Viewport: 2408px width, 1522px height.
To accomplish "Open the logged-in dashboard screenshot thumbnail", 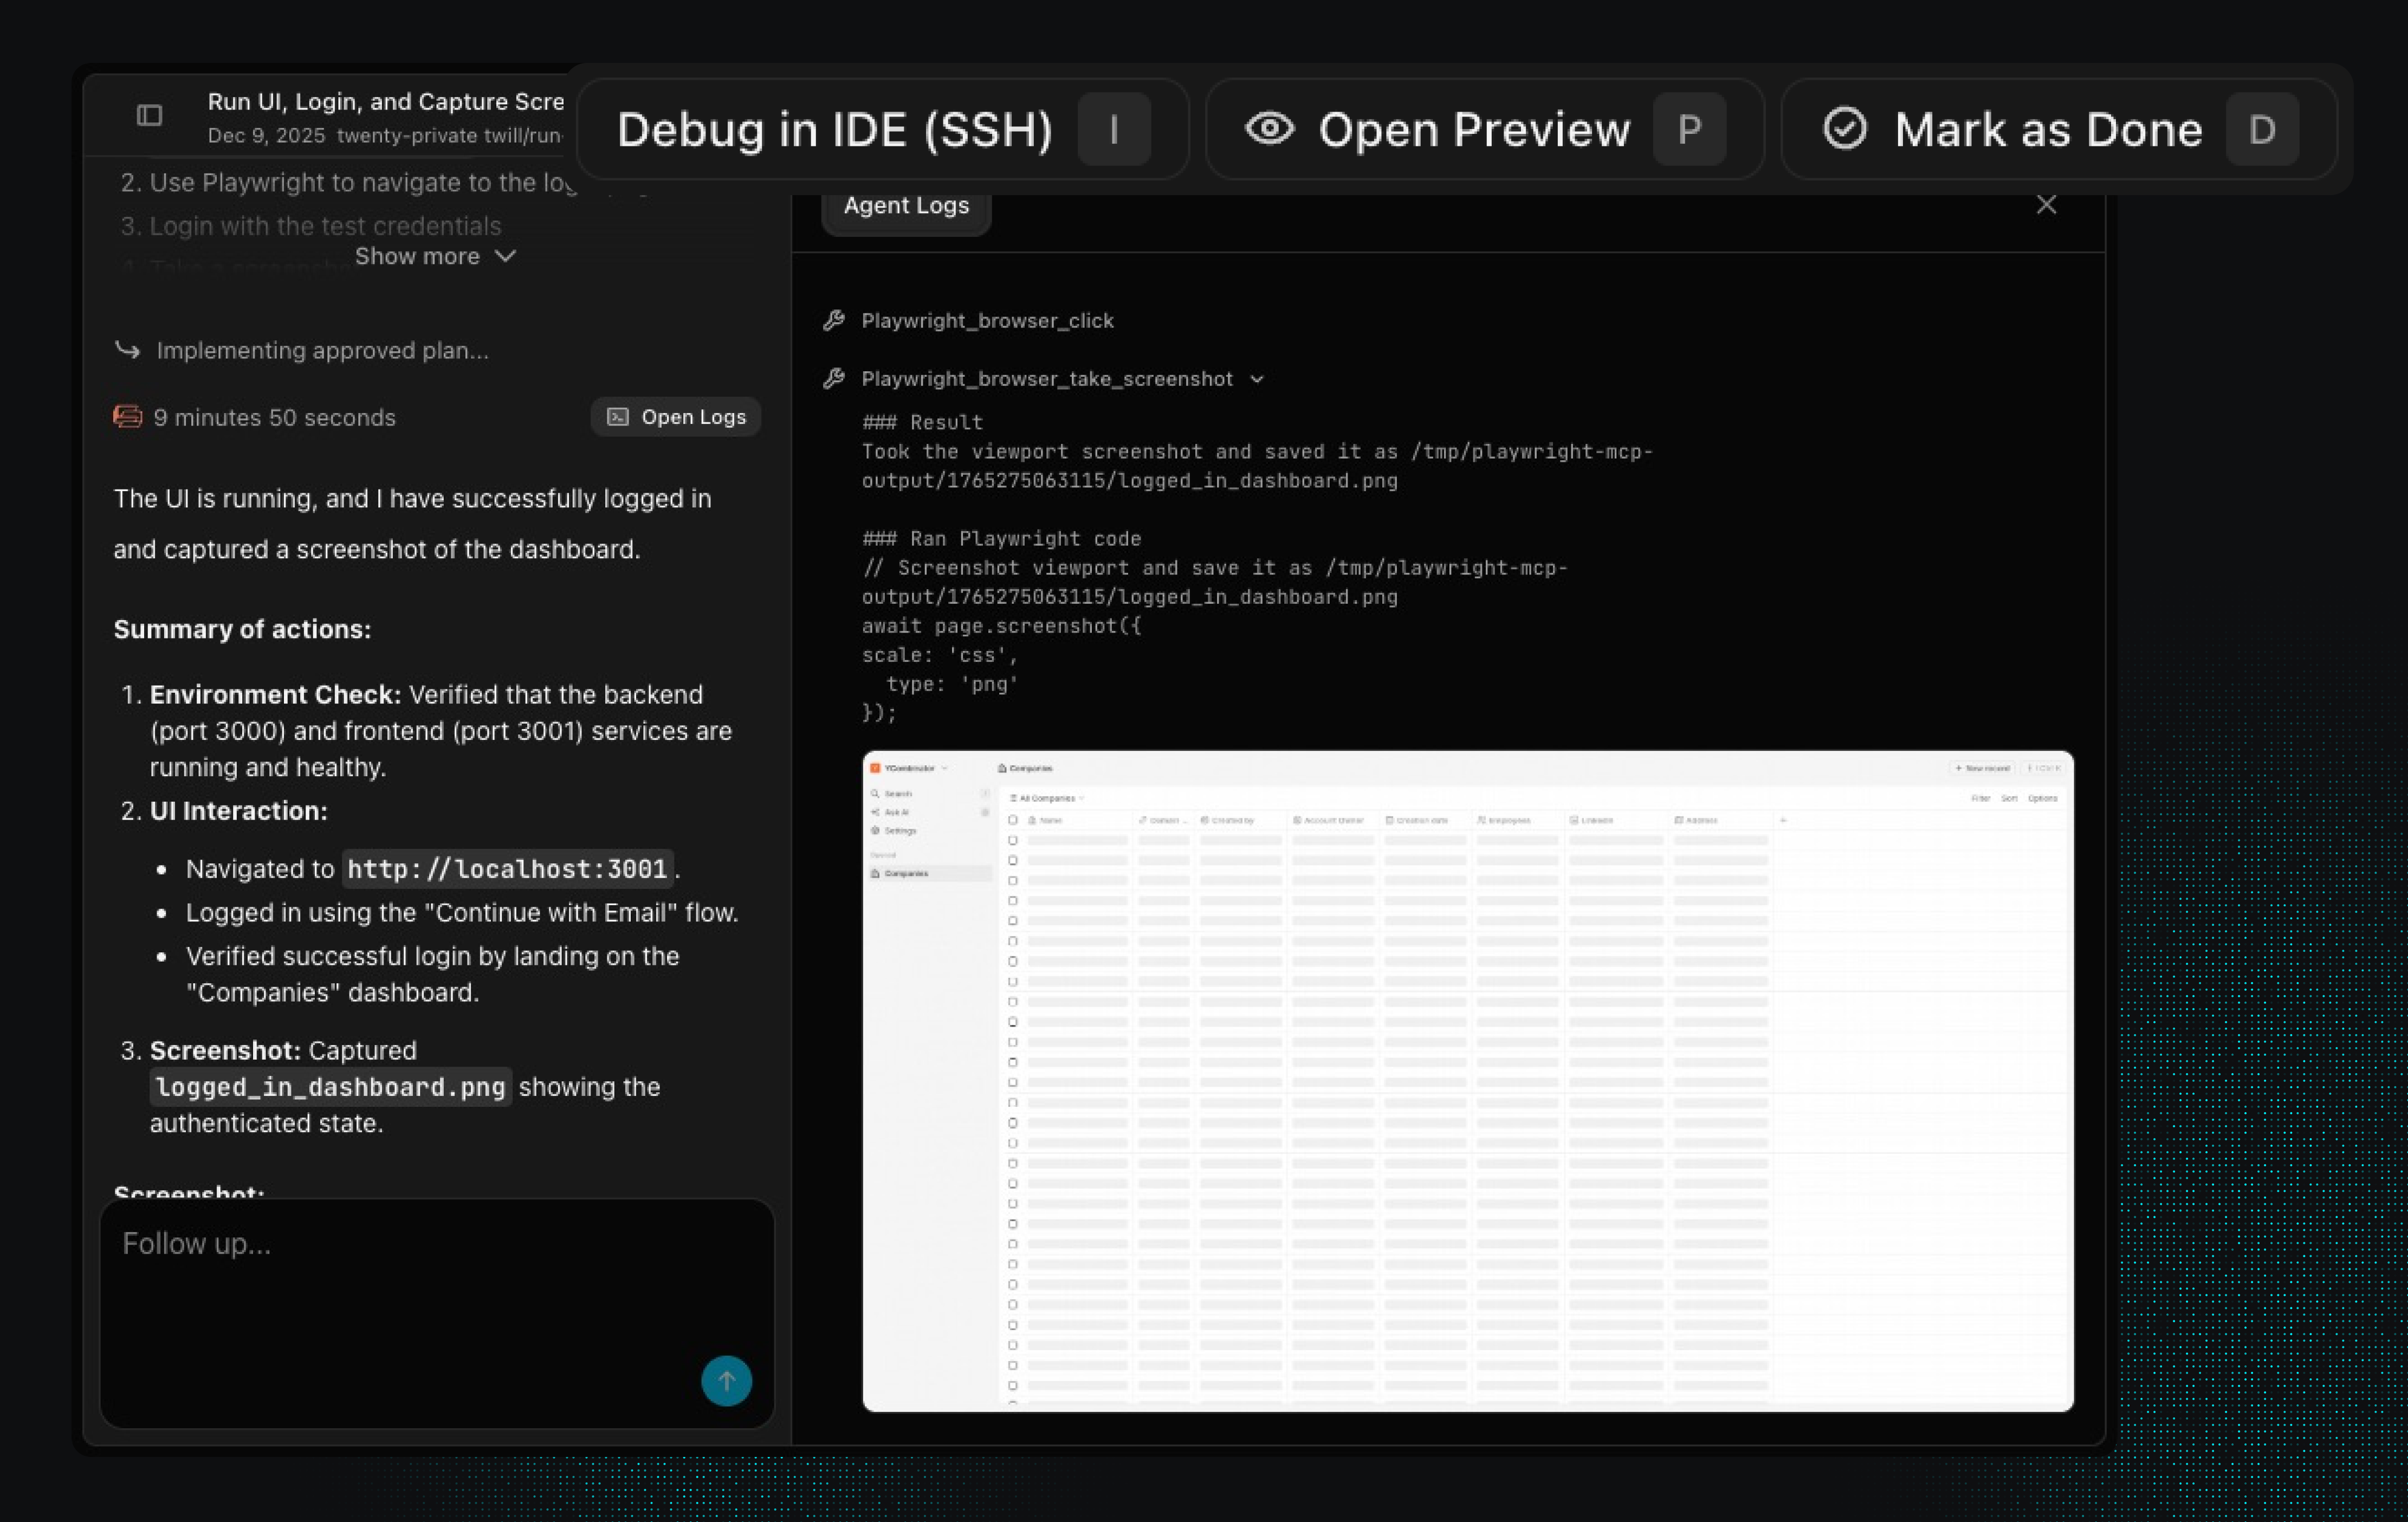I will point(1467,1081).
